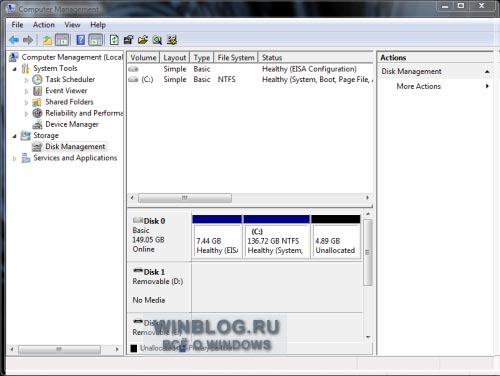Expand the Event Viewer node
The height and width of the screenshot is (376, 500).
click(26, 91)
